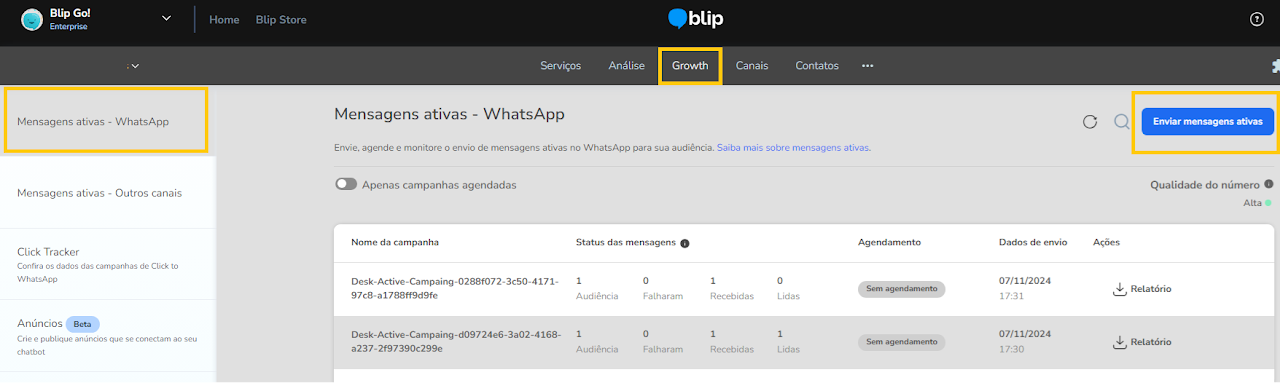This screenshot has height=391, width=1280.
Task: Switch to the Serviços tab
Action: pyautogui.click(x=560, y=66)
